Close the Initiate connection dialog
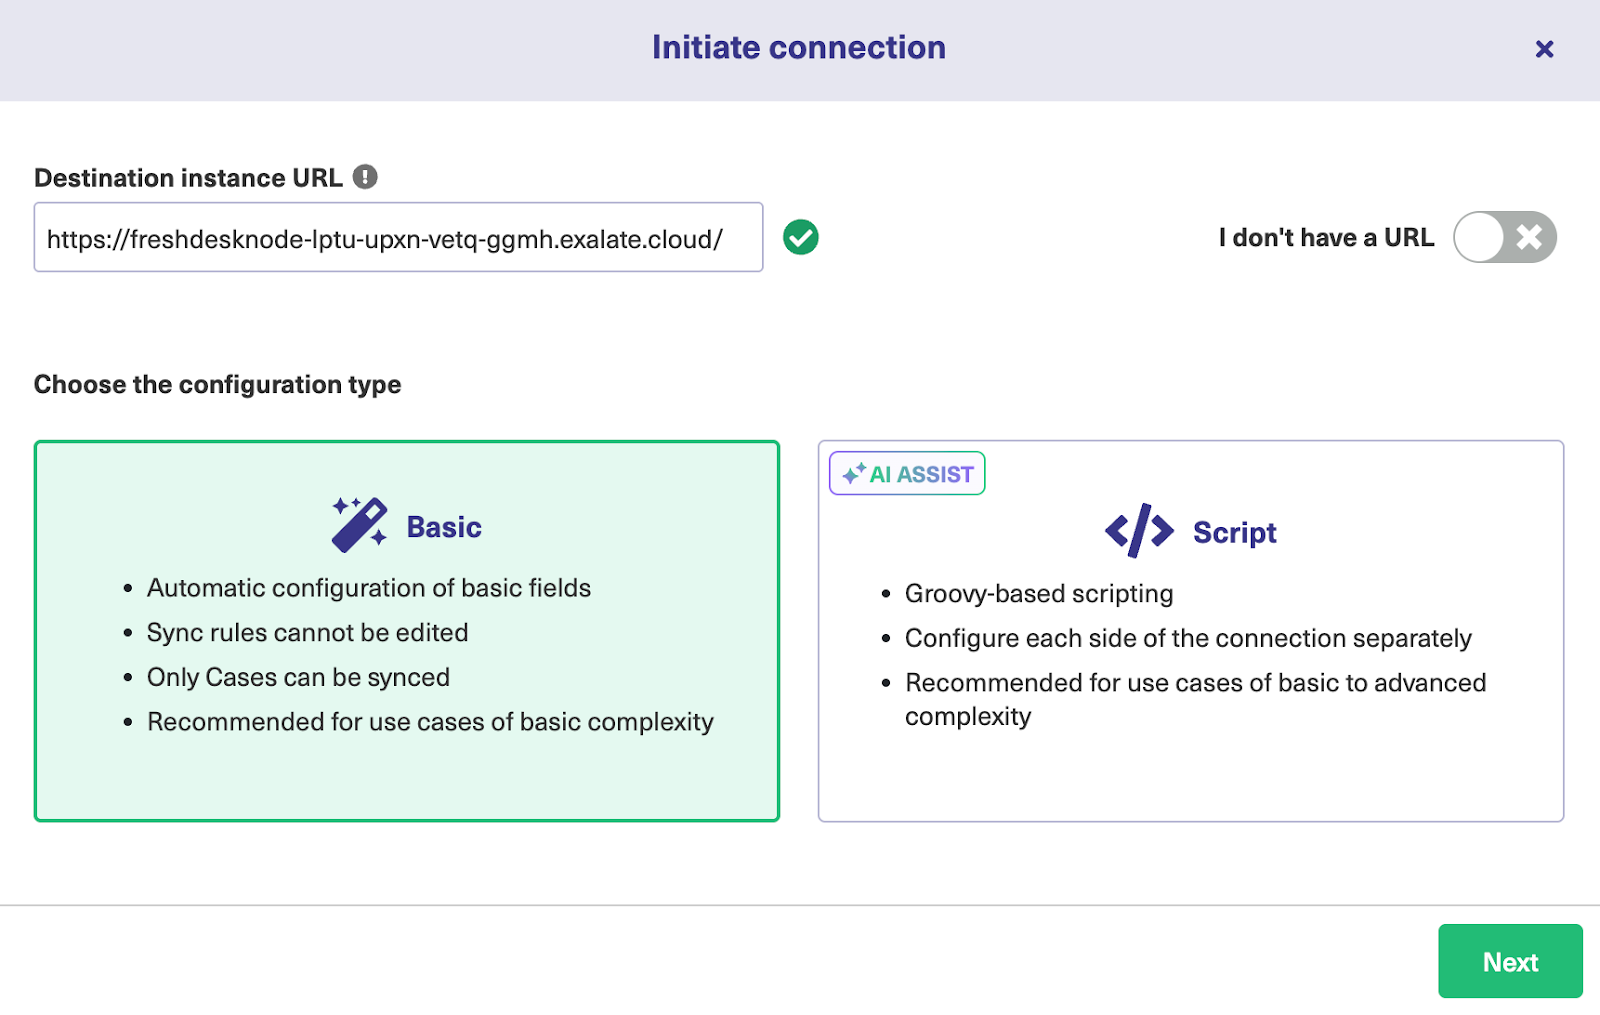Viewport: 1600px width, 1015px height. 1544,49
